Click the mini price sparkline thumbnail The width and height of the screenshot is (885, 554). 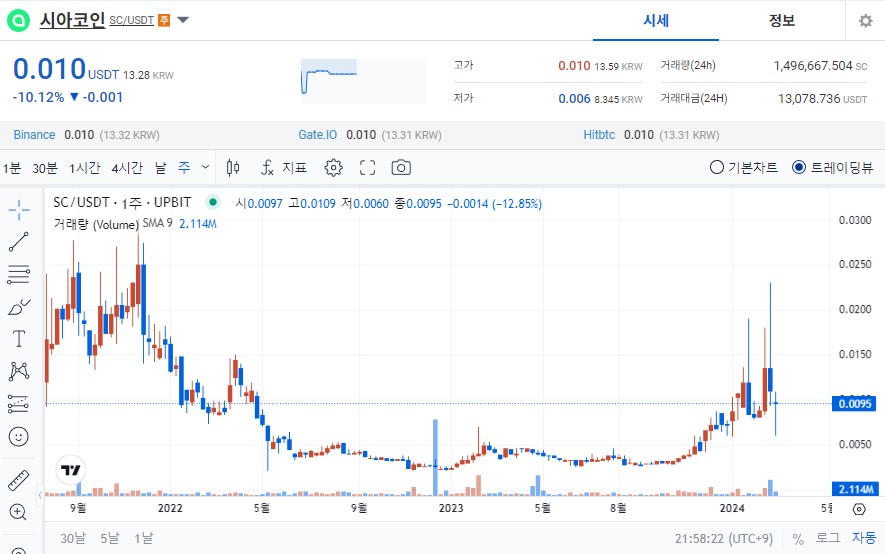click(x=363, y=81)
